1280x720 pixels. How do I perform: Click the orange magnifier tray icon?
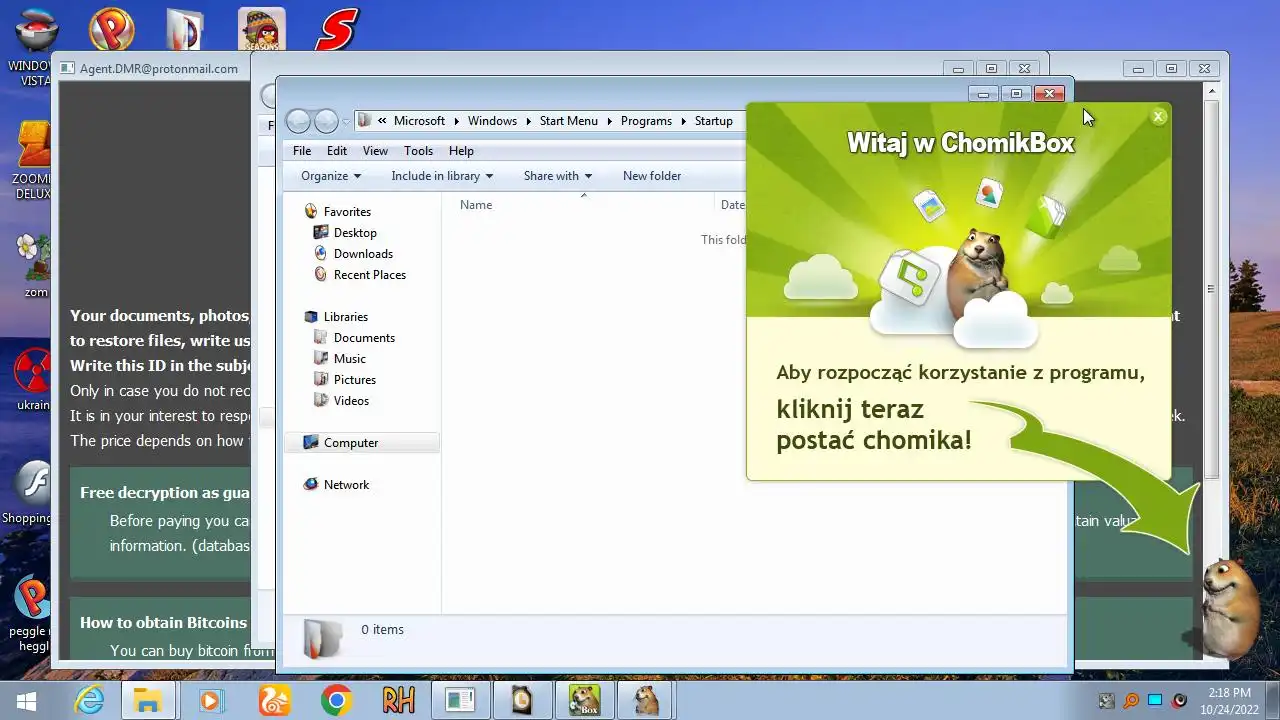click(1131, 701)
